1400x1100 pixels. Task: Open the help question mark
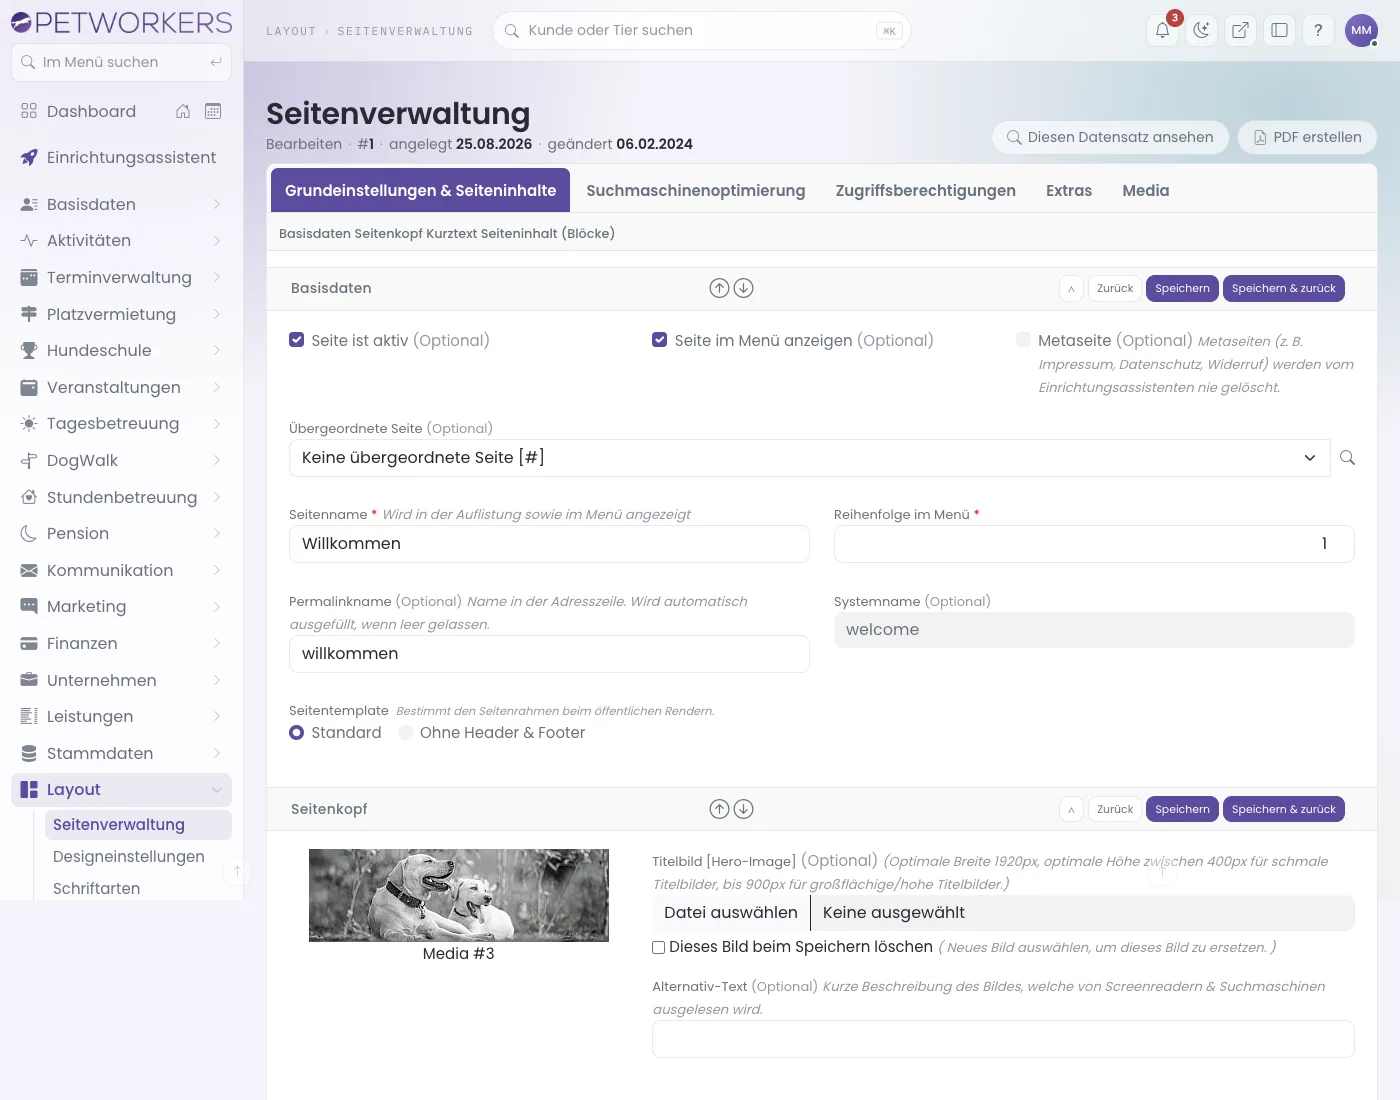pos(1318,30)
